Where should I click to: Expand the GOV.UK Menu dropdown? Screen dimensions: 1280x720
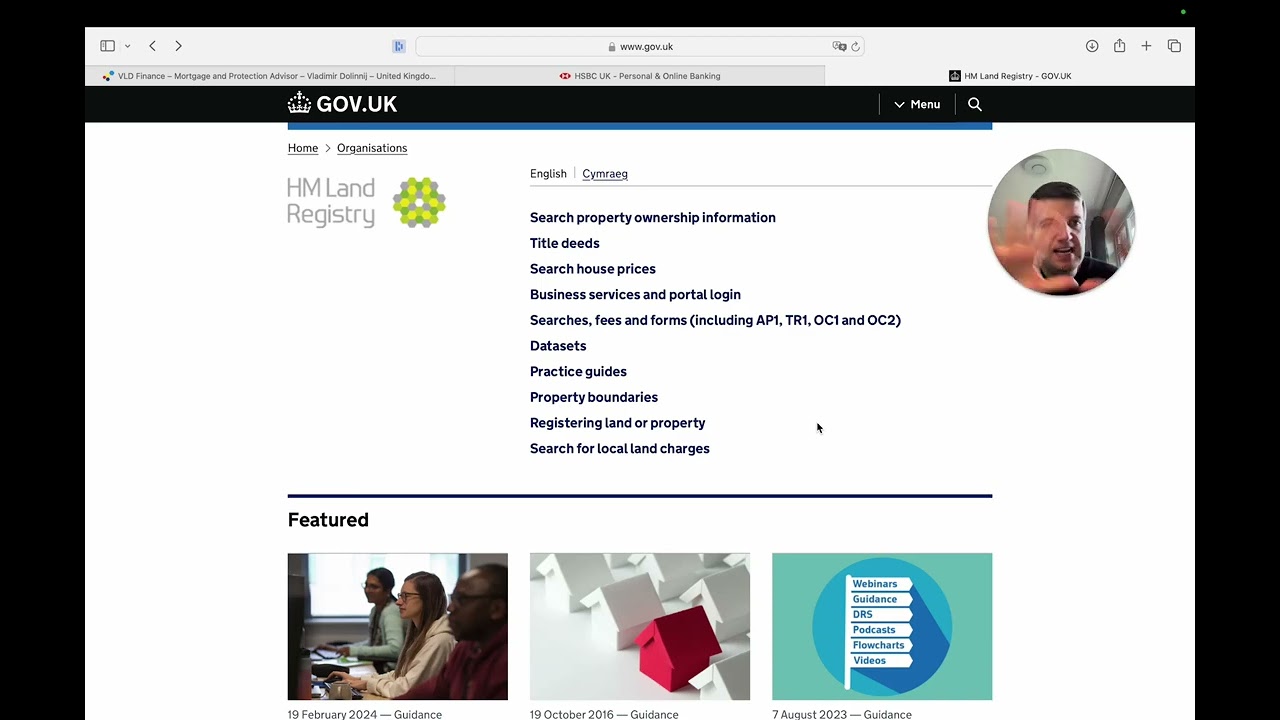917,104
